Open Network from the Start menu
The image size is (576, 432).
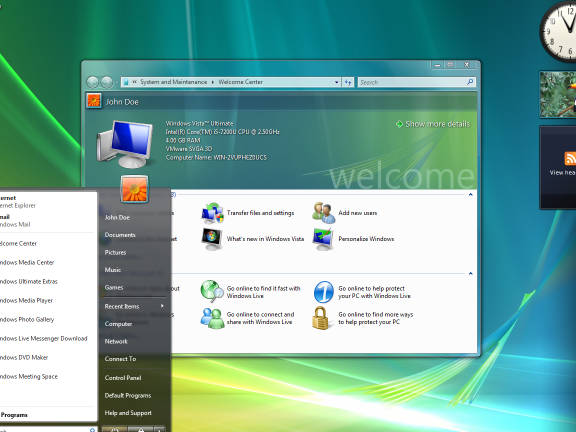point(116,341)
